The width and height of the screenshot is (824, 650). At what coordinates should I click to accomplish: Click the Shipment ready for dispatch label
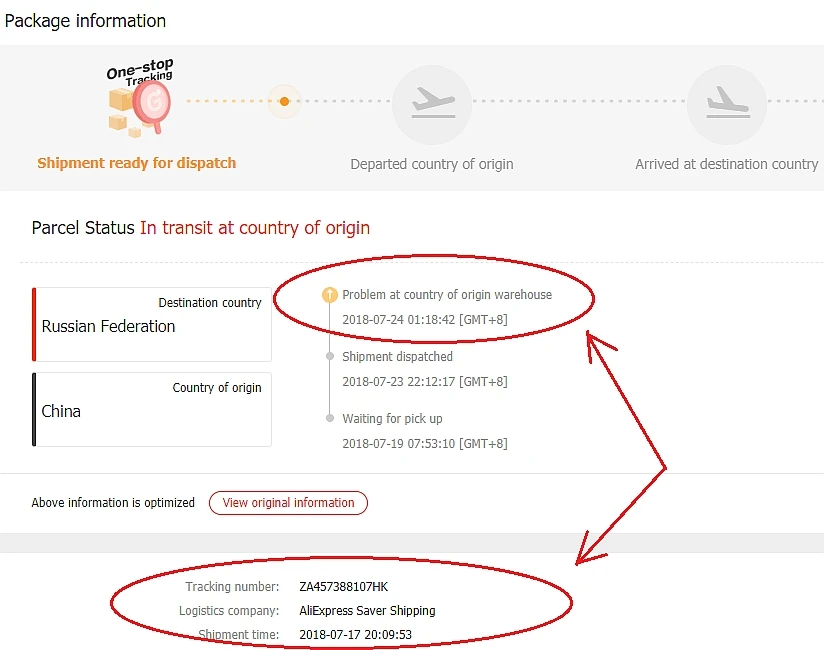coord(137,163)
